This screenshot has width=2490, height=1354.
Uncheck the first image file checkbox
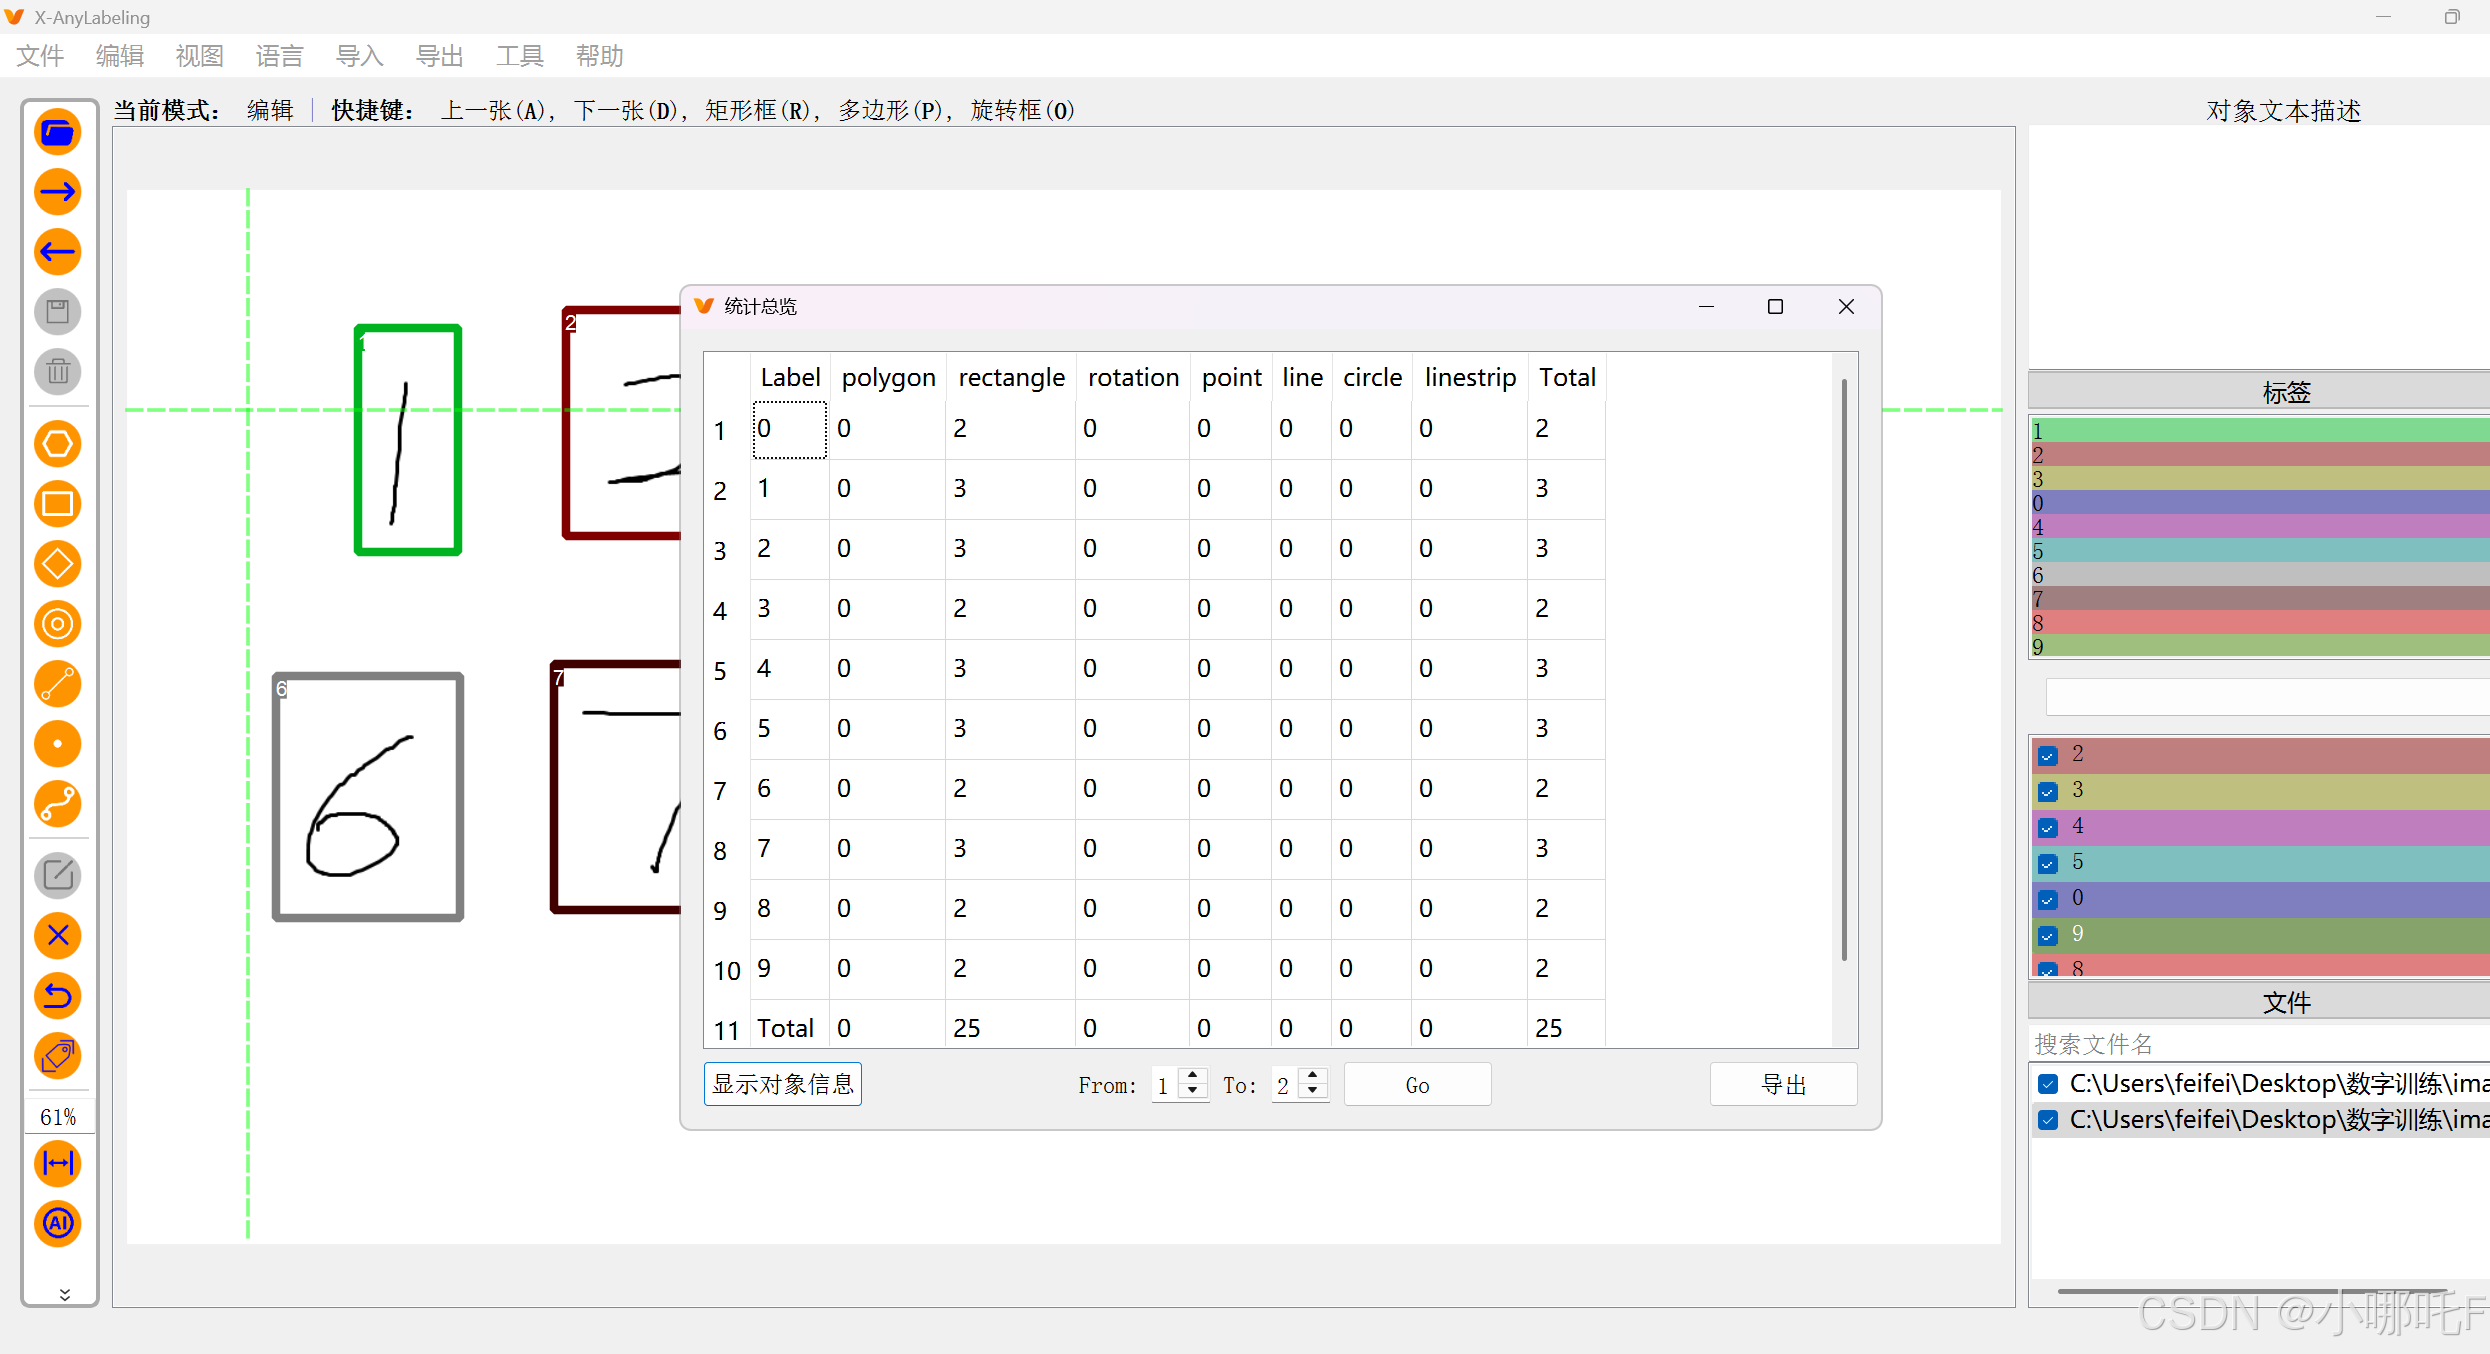point(2049,1083)
